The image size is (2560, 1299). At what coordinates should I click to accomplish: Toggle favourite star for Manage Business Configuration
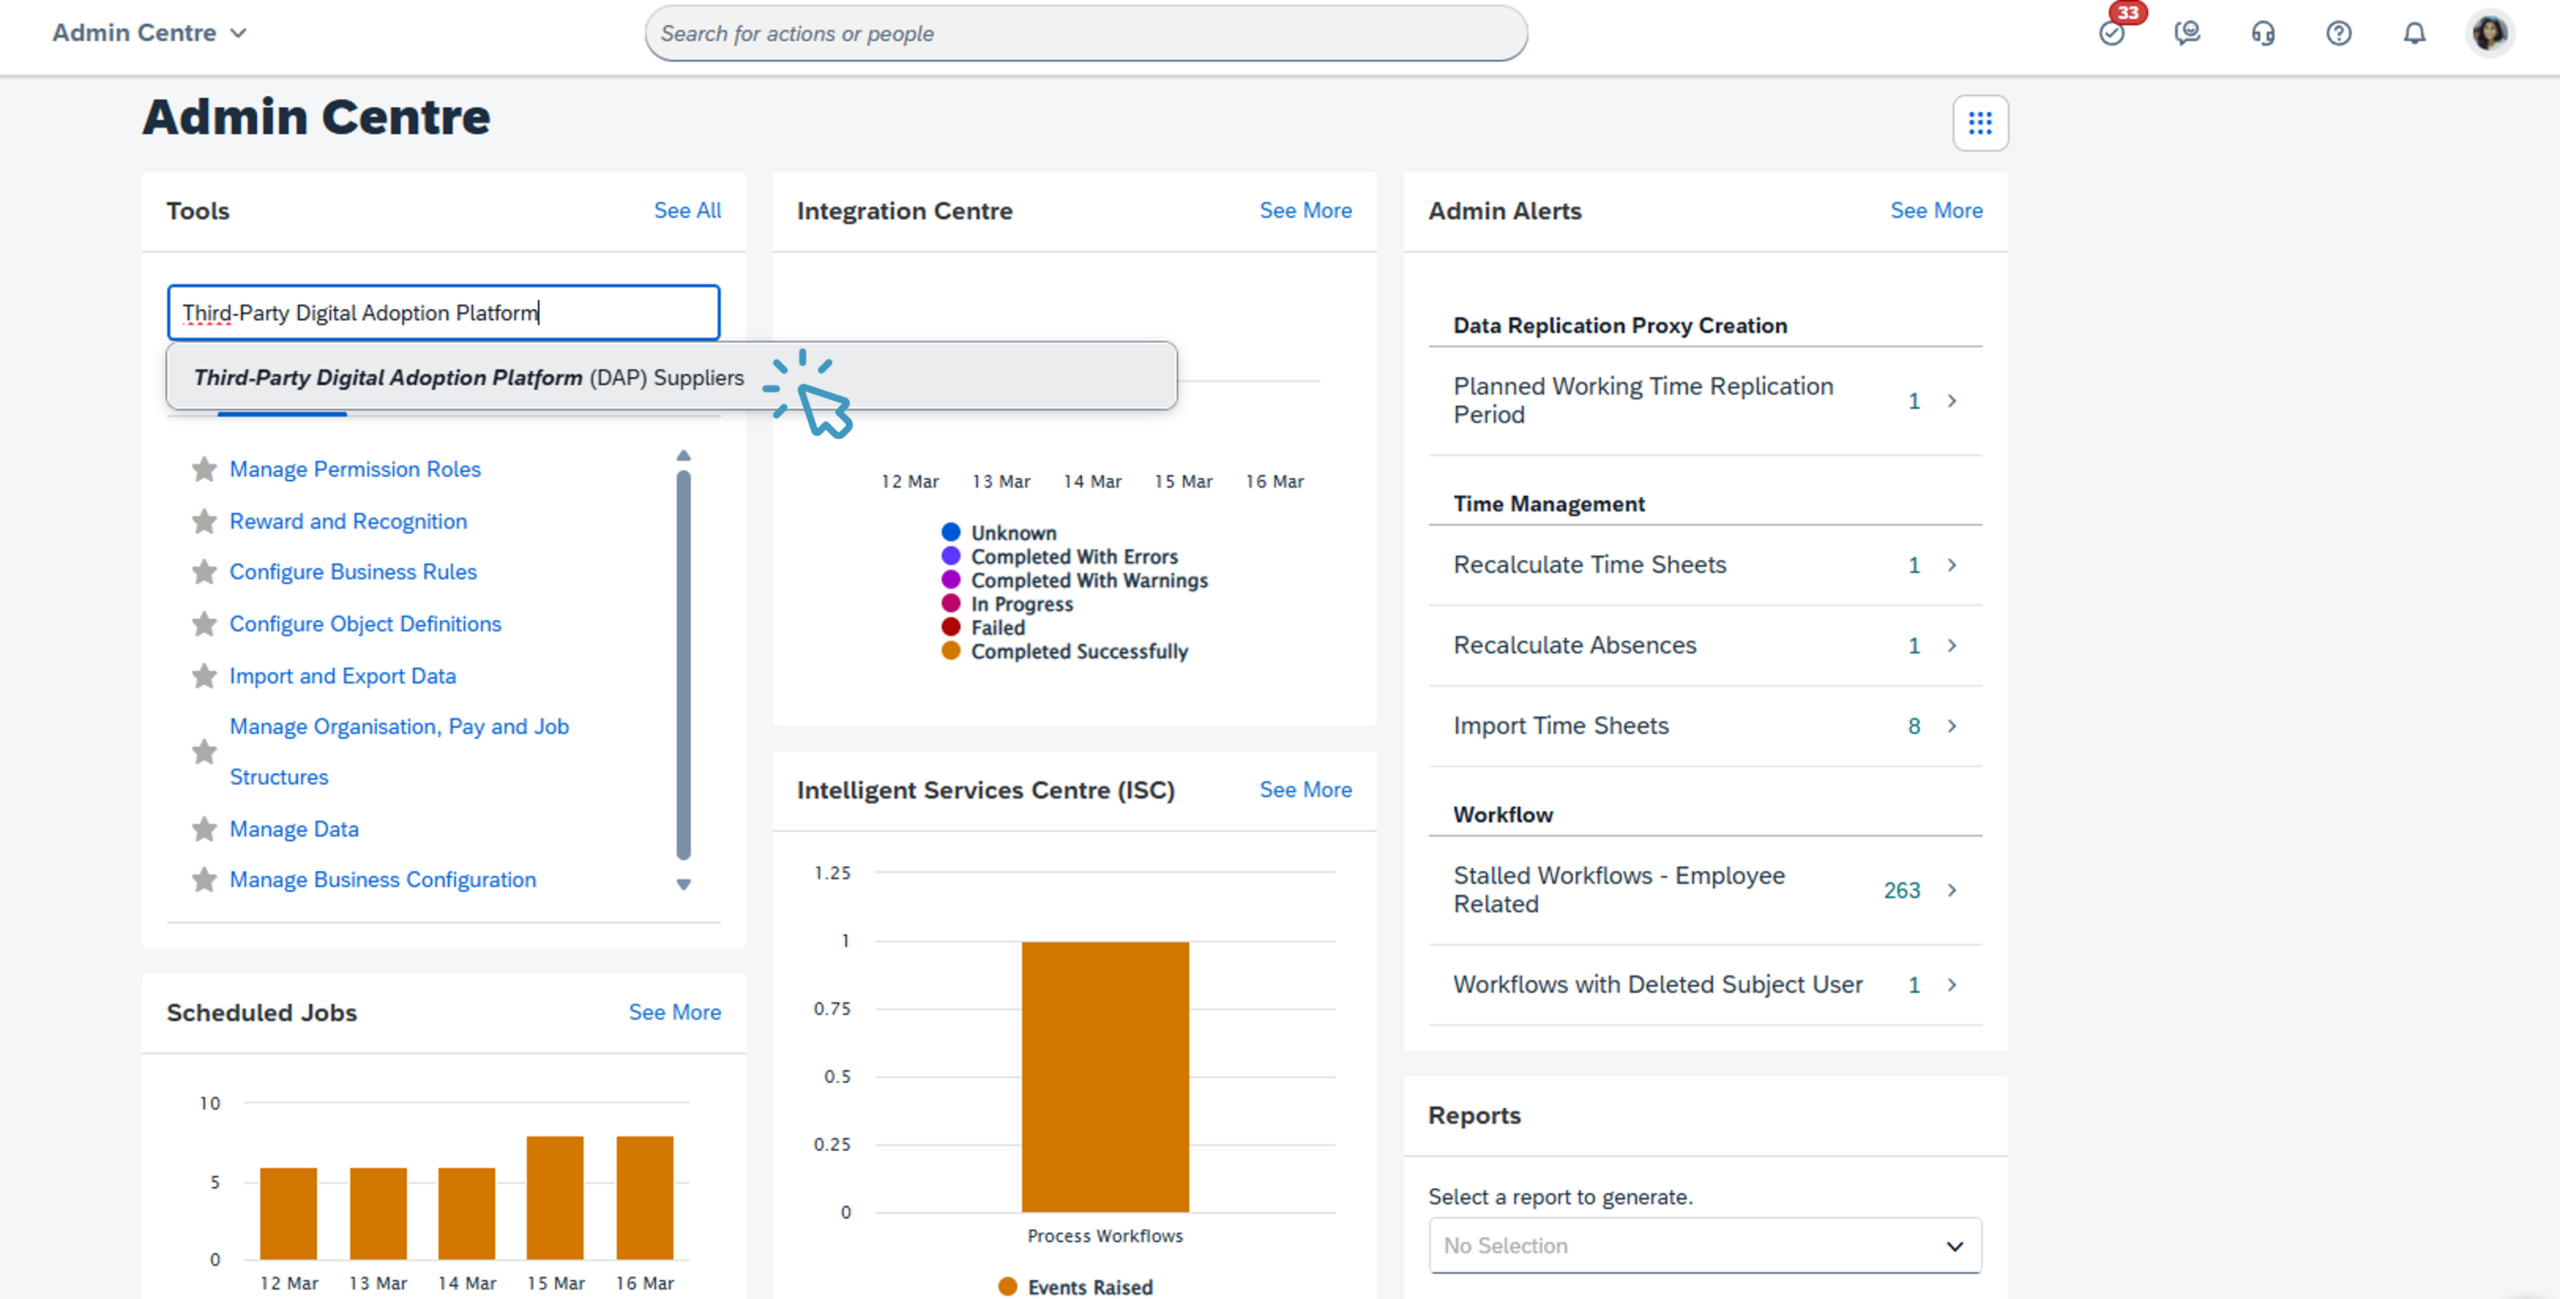pyautogui.click(x=204, y=880)
